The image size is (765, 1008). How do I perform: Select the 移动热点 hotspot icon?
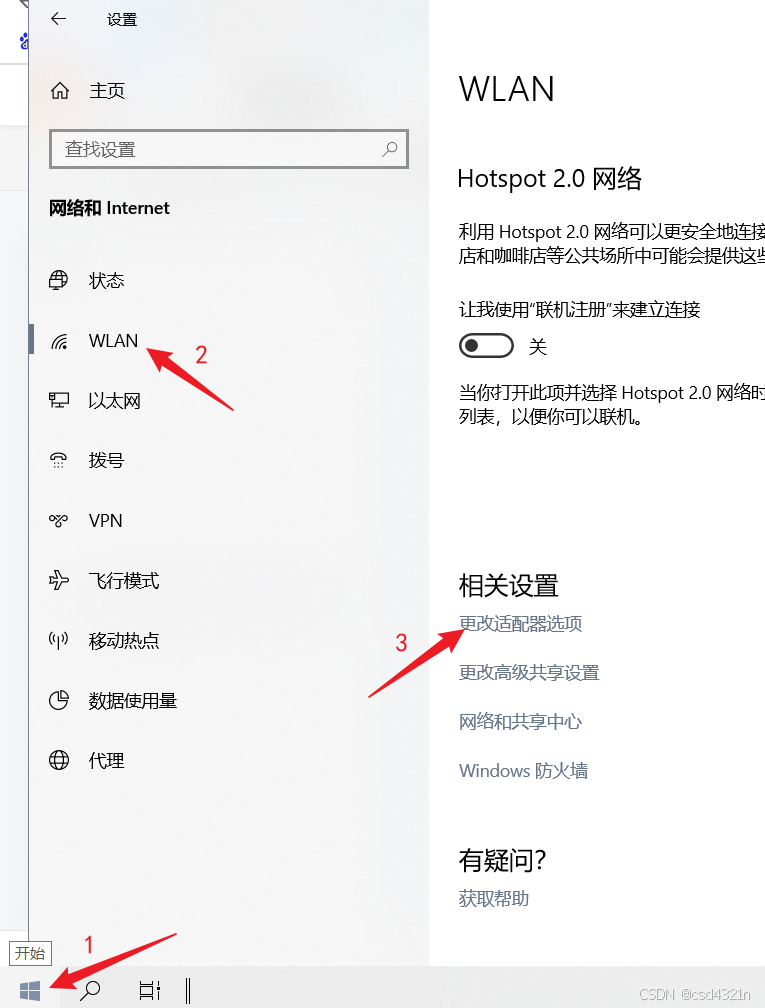pos(58,640)
